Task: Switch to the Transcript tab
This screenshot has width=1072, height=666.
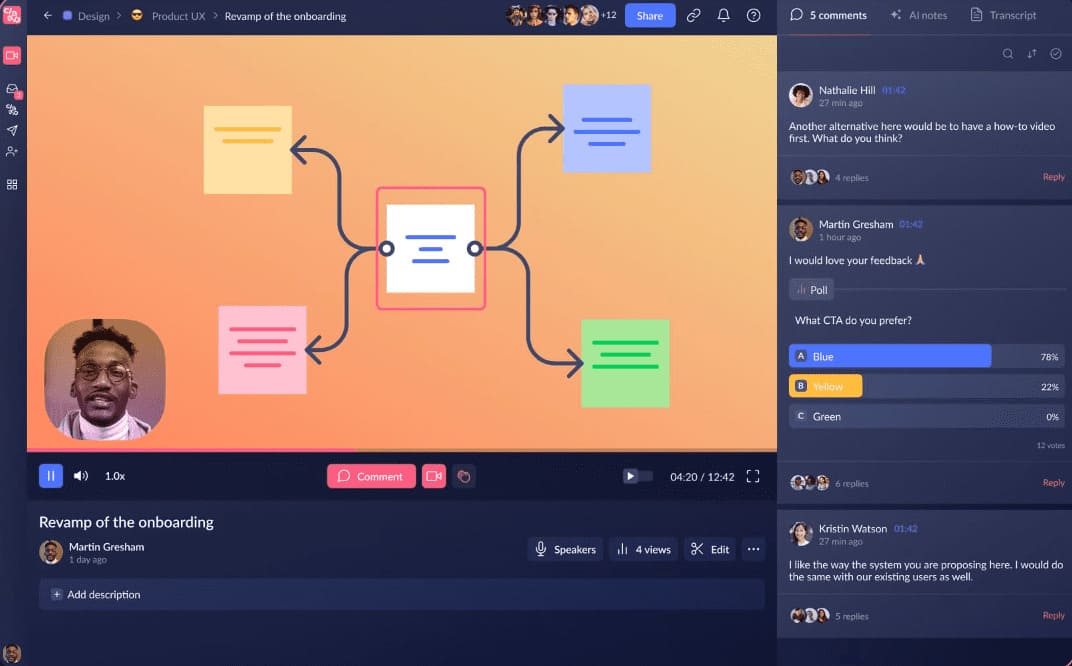Action: [x=1004, y=15]
